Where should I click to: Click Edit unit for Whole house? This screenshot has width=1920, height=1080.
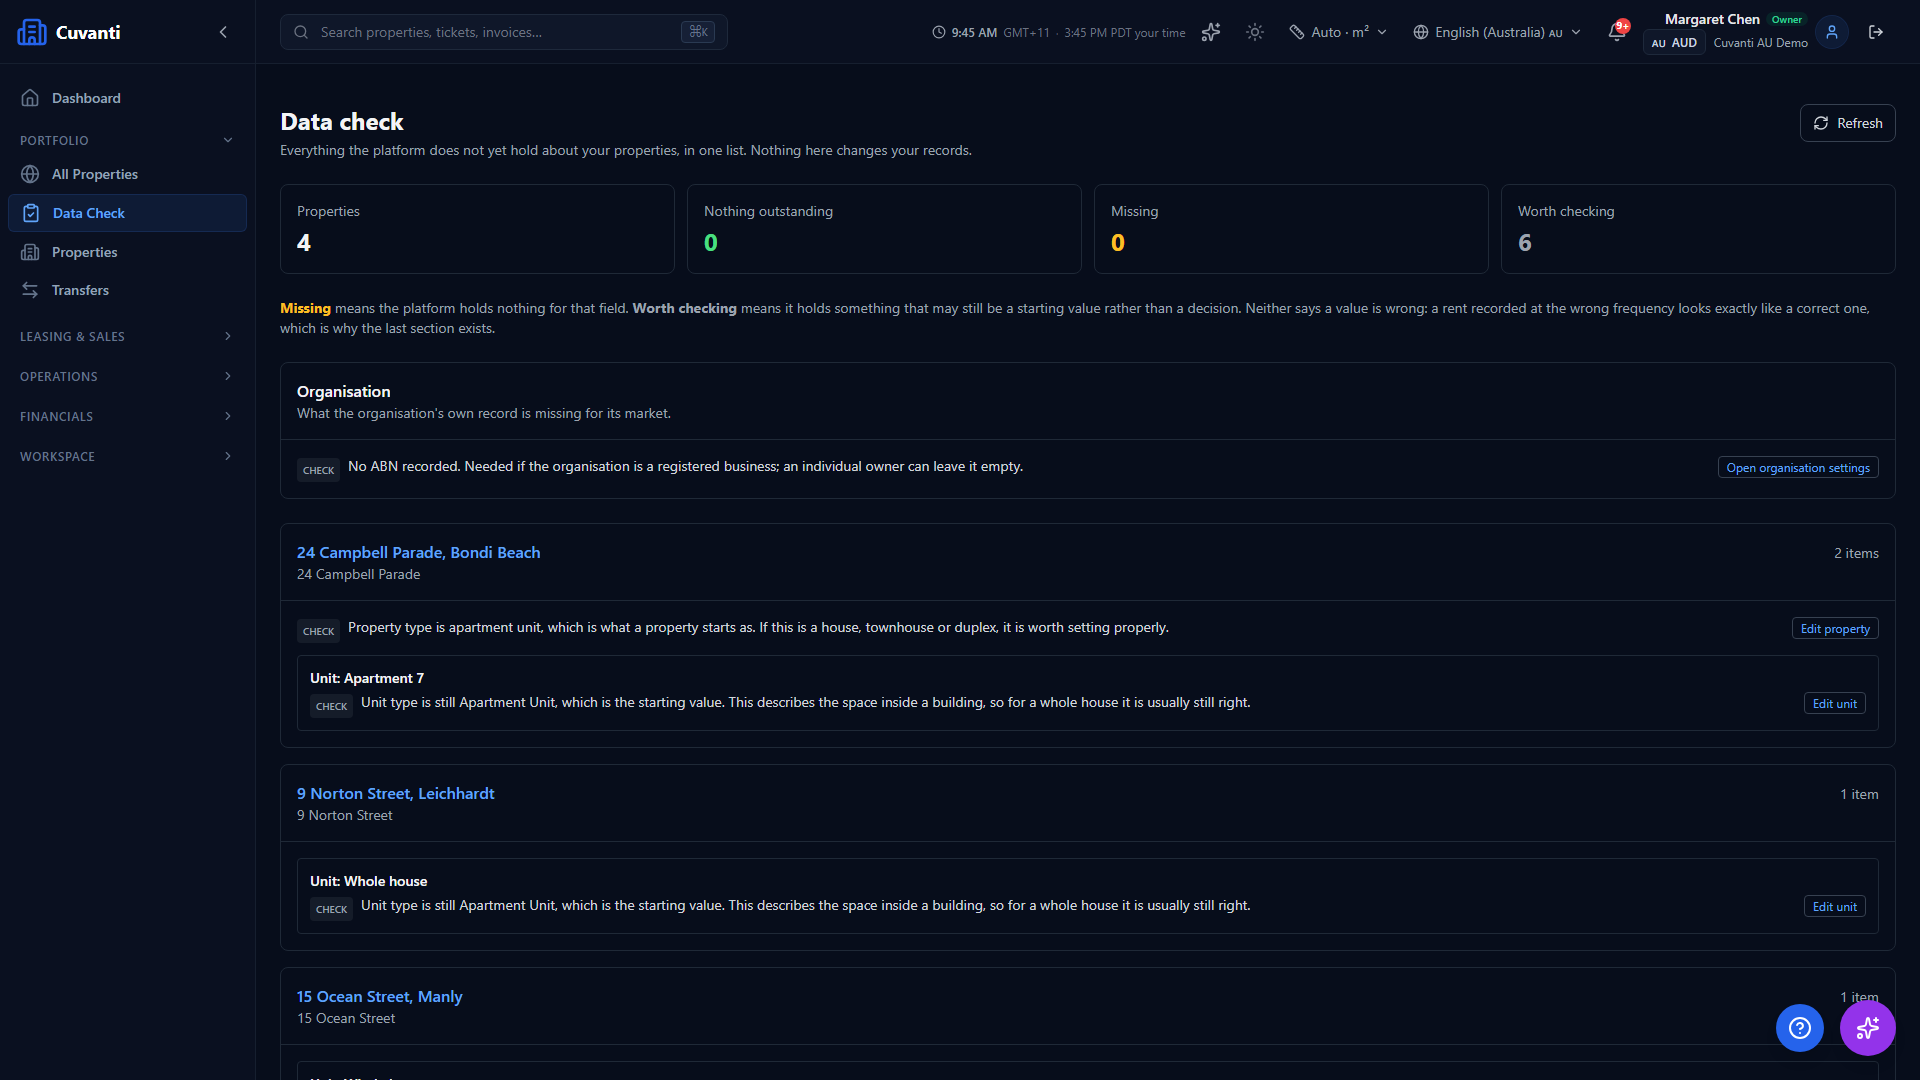coord(1835,907)
